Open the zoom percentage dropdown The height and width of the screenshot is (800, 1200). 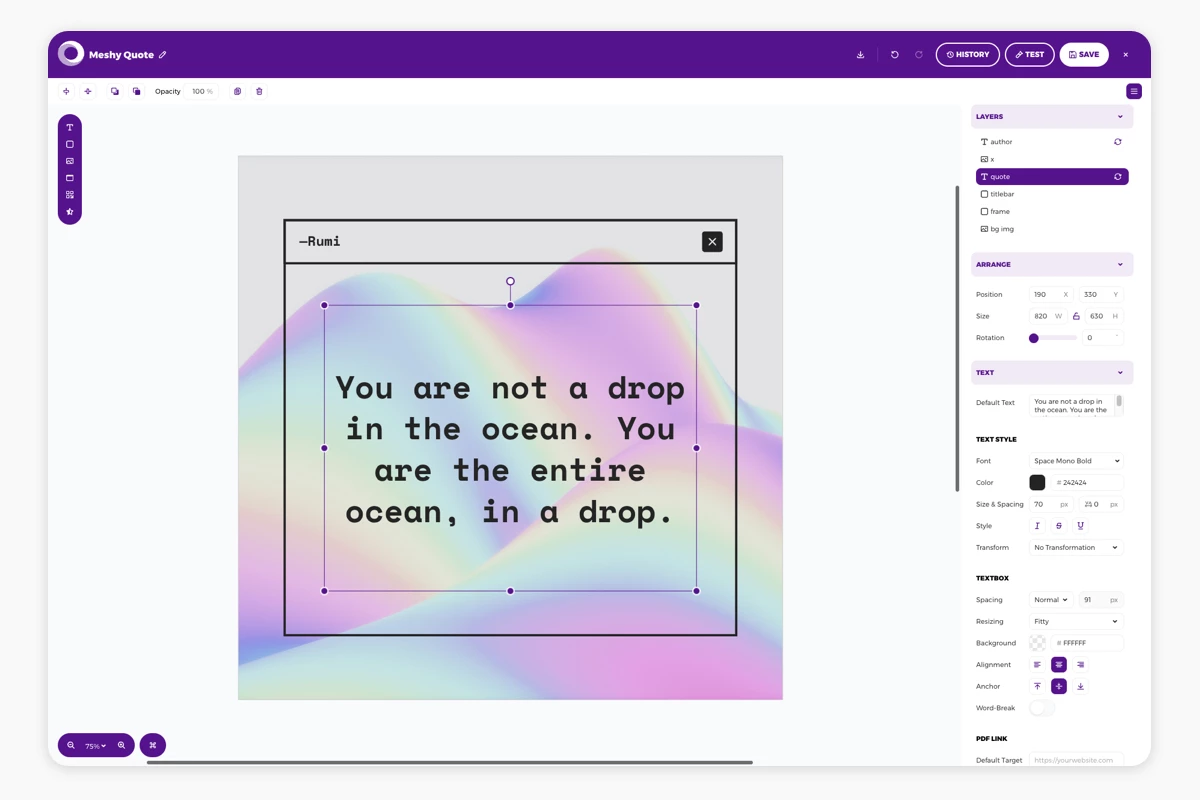96,746
